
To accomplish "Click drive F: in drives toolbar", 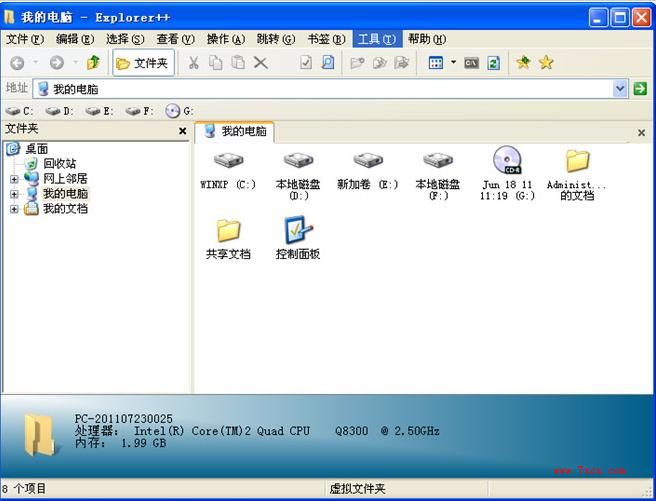I will point(139,111).
